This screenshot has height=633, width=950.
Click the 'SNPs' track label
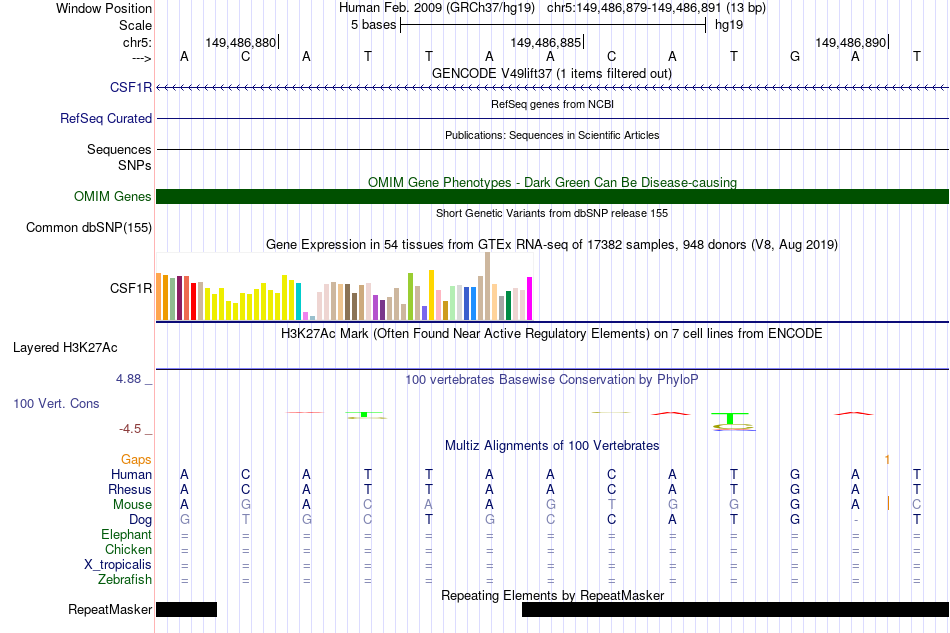click(135, 165)
